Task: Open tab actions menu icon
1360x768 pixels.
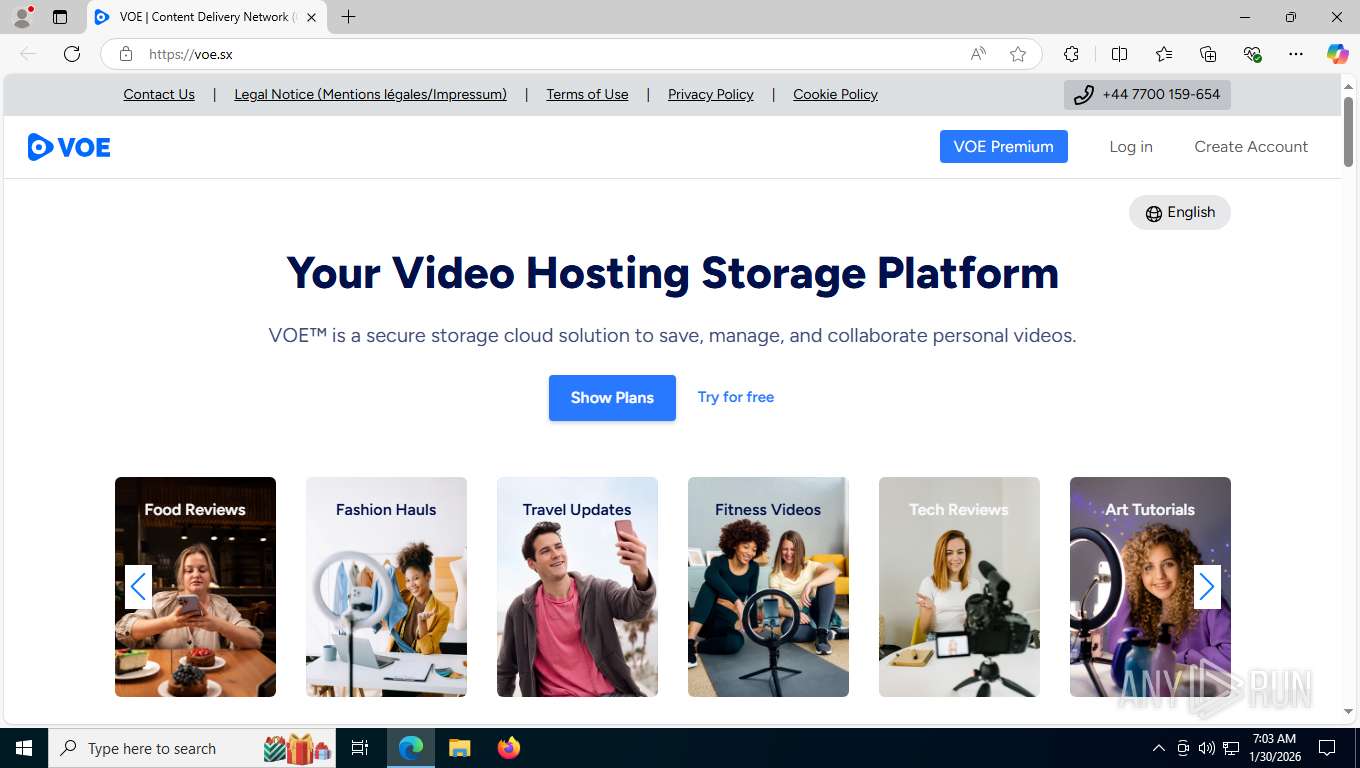Action: (60, 17)
